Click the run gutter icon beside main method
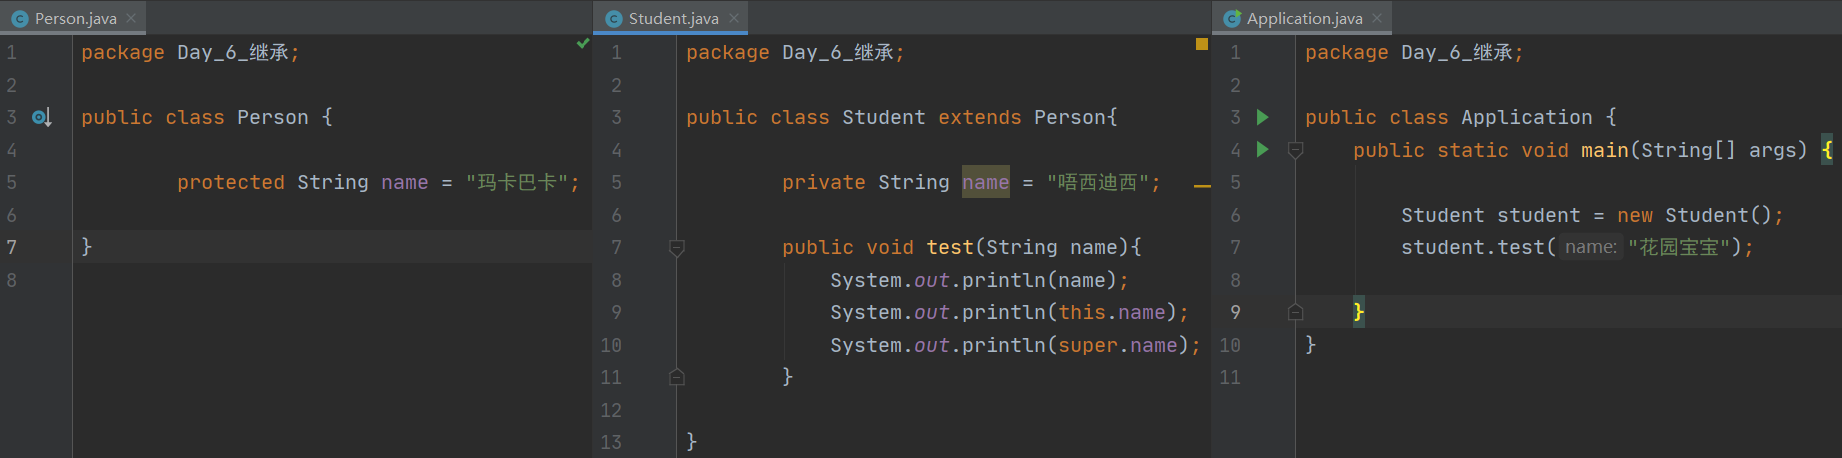The width and height of the screenshot is (1842, 458). [1263, 150]
